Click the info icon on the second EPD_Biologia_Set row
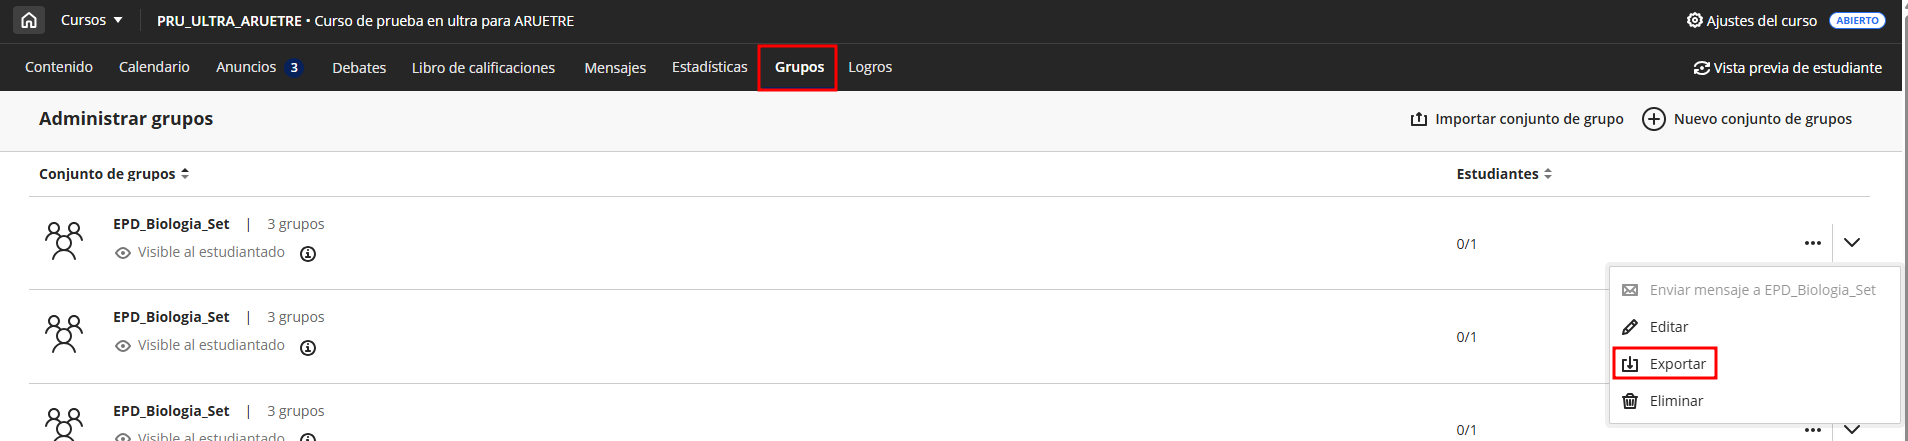Screen dimensions: 1908x441 tap(308, 348)
